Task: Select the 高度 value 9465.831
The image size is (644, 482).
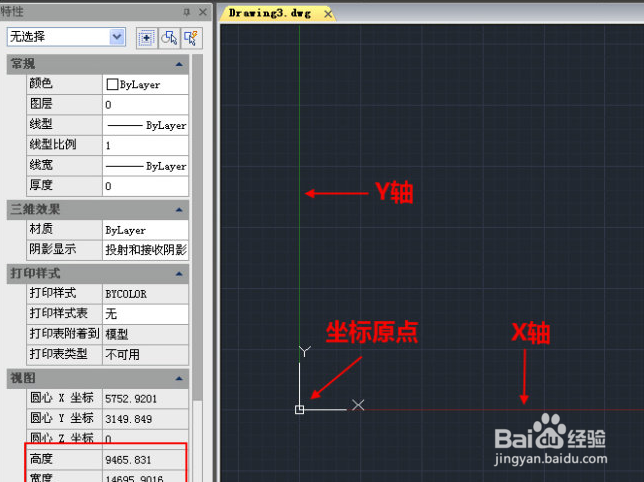Action: click(145, 459)
